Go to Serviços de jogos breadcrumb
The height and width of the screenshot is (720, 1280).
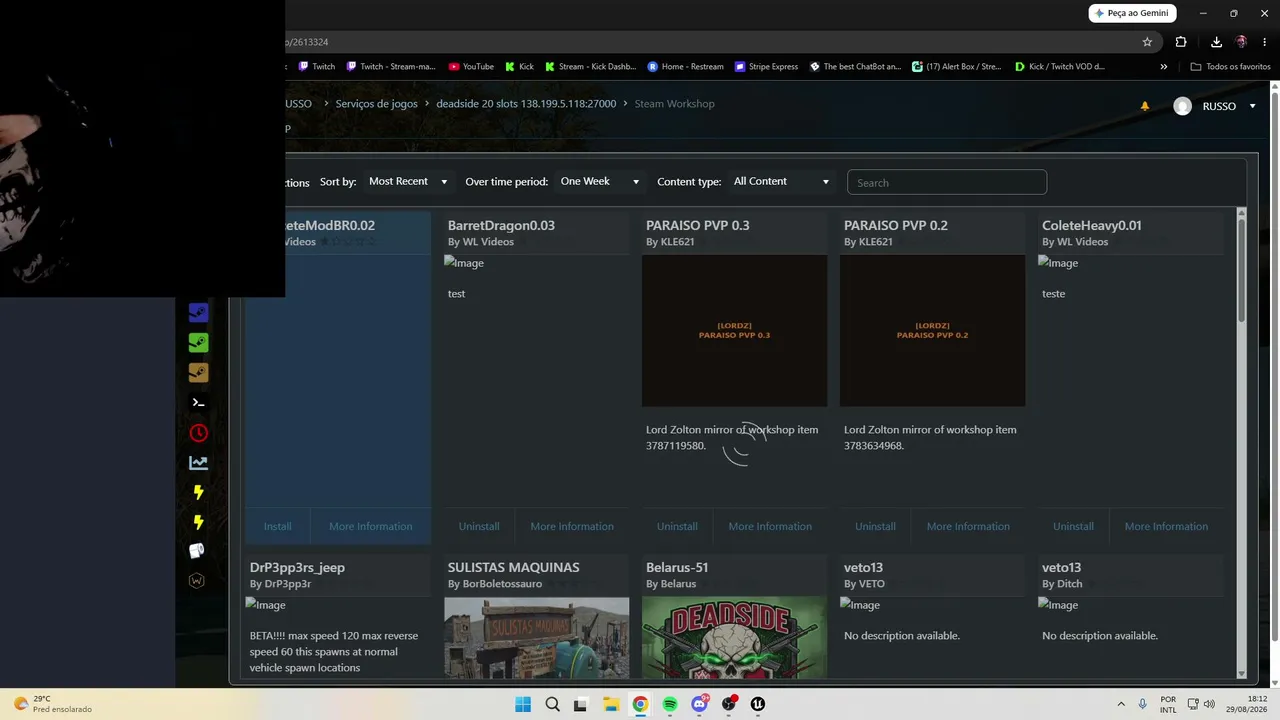coord(376,104)
